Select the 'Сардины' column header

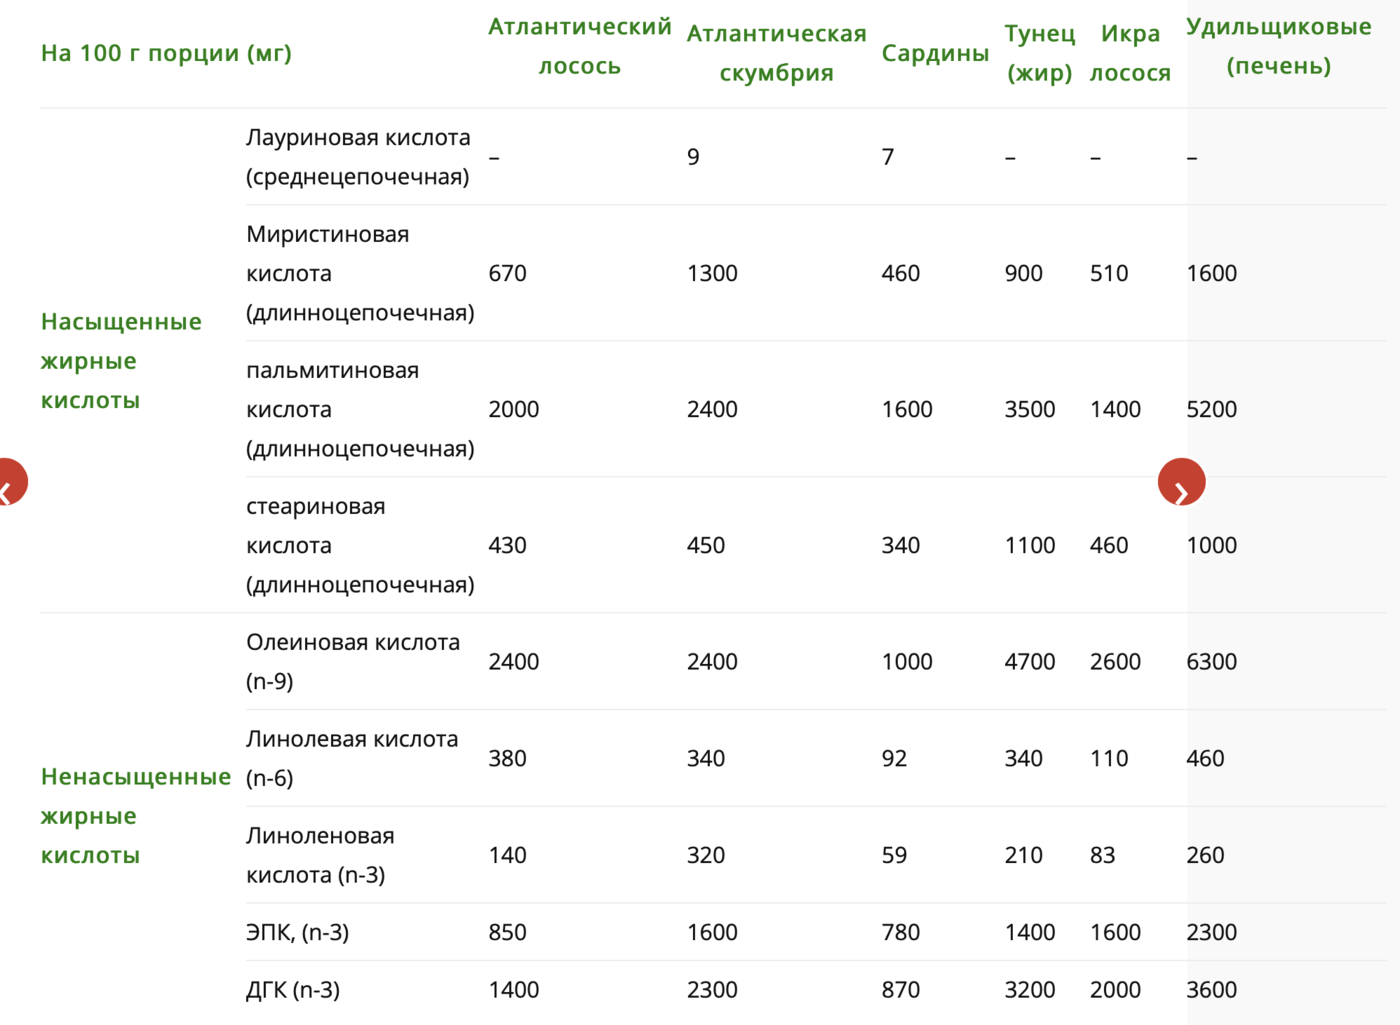pyautogui.click(x=935, y=53)
